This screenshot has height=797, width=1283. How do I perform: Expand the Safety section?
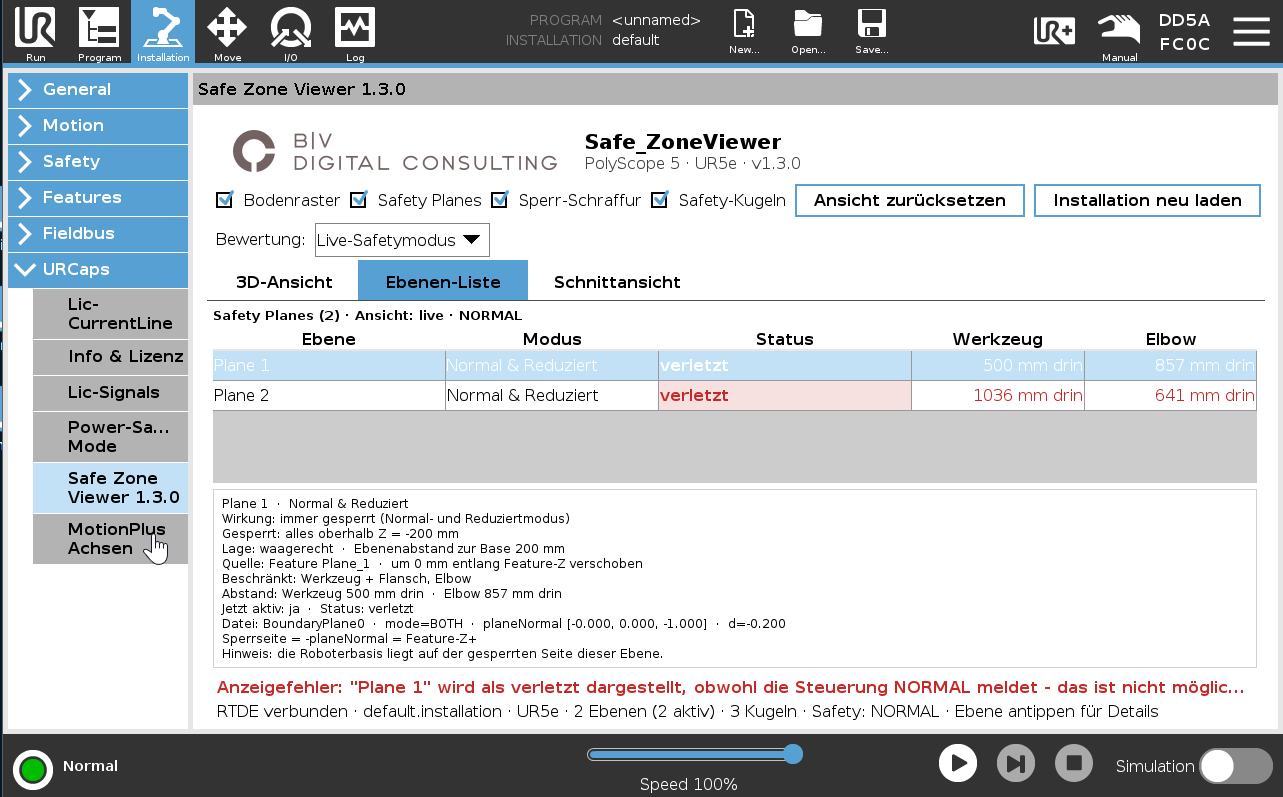(x=98, y=161)
